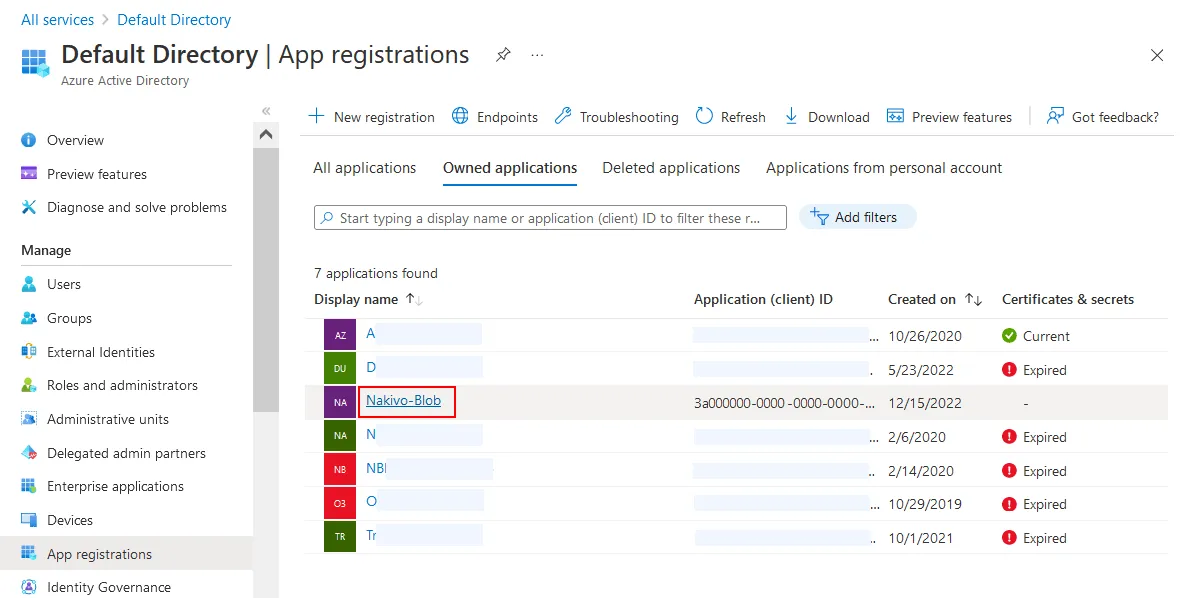Image resolution: width=1195 pixels, height=598 pixels.
Task: Go to All services breadcrumb
Action: 57,20
